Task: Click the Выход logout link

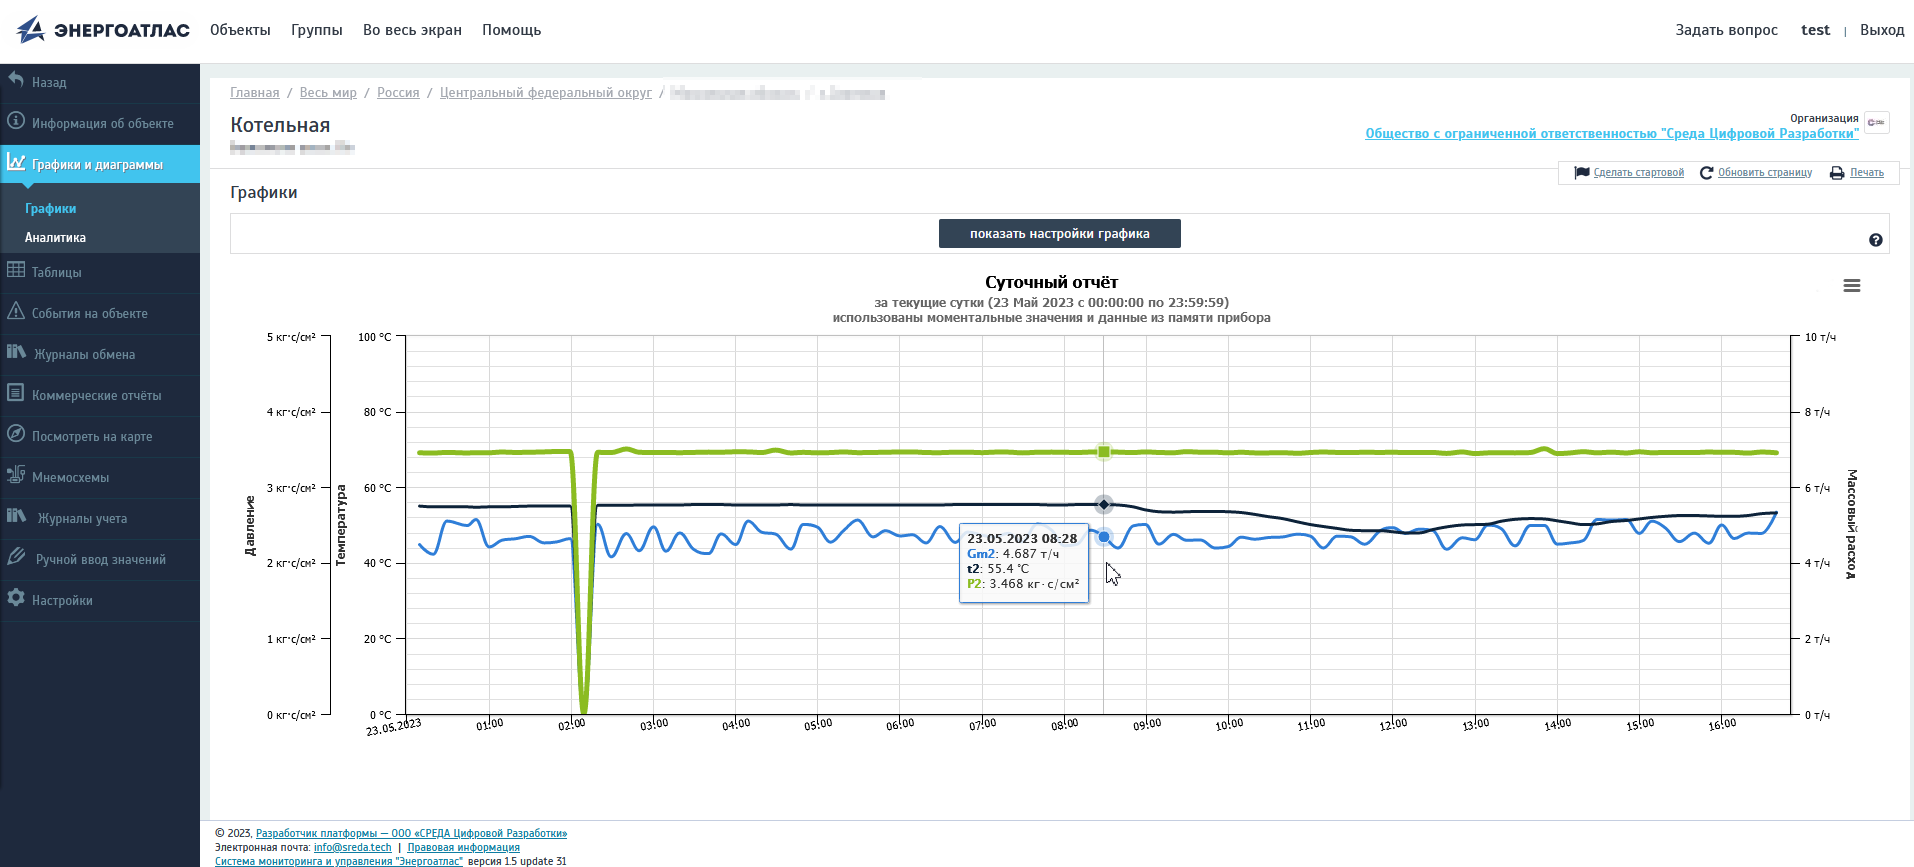Action: point(1881,30)
